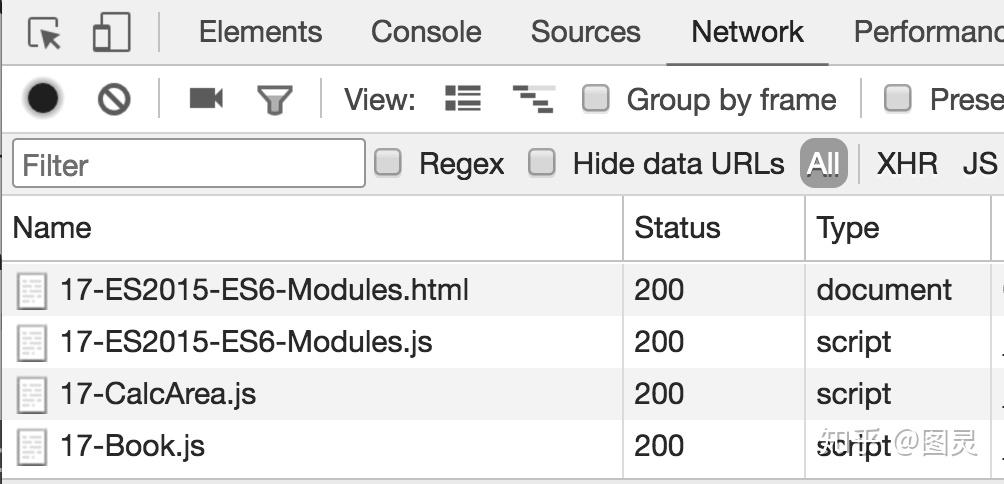Capture screenshots with camera icon
The image size is (1004, 484).
tap(206, 98)
